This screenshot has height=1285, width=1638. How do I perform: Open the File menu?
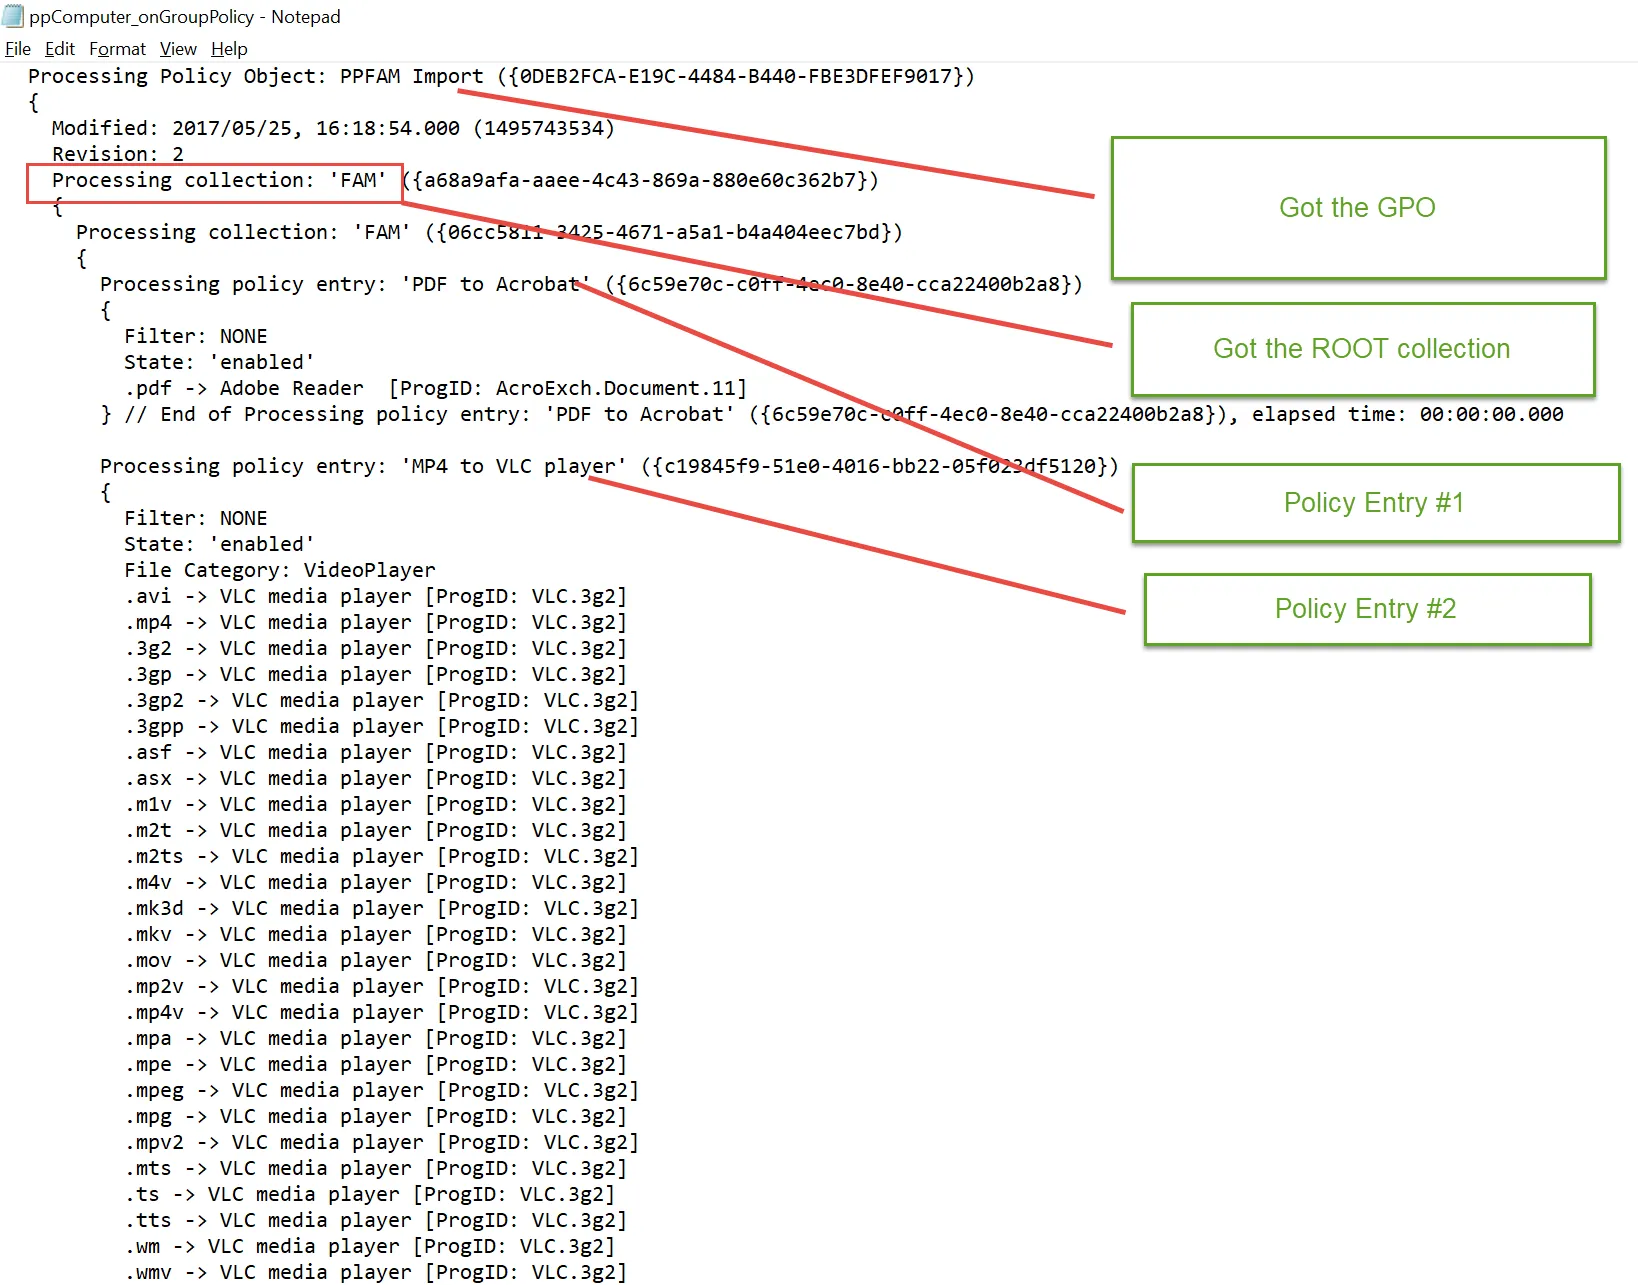tap(17, 48)
